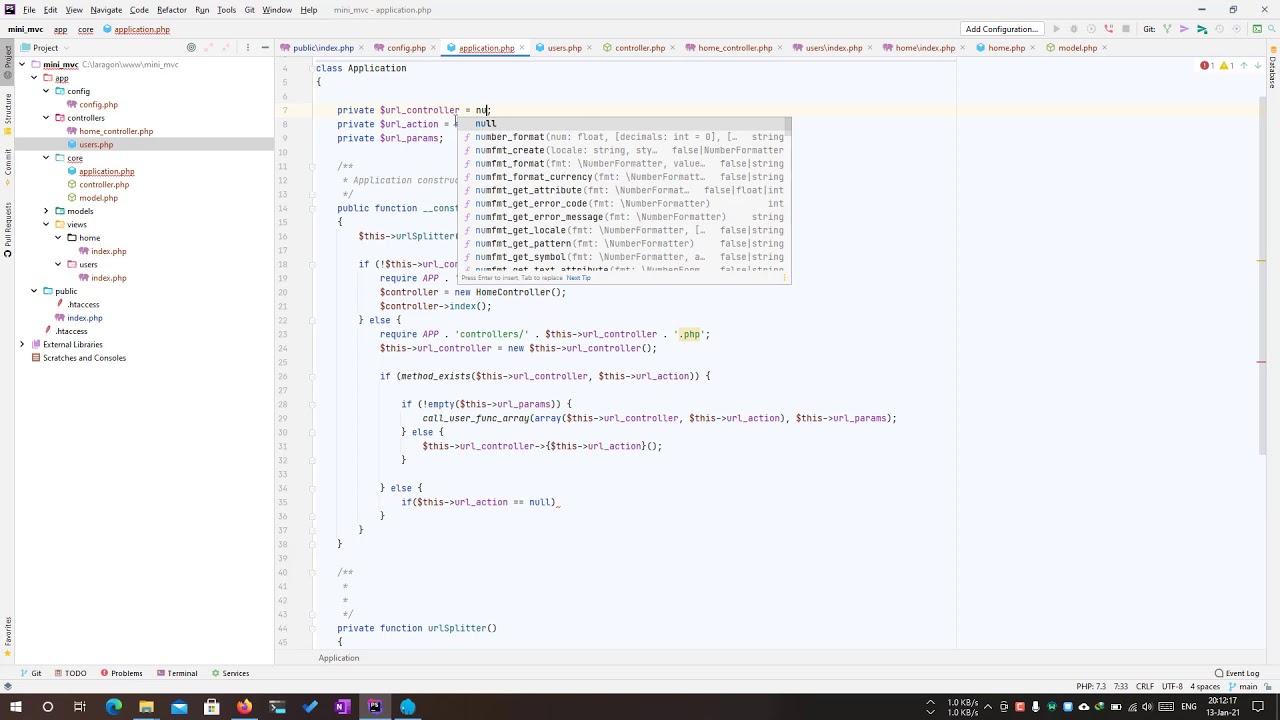Jump to next highlighted error down arrow
Image resolution: width=1280 pixels, height=720 pixels.
pos(1257,66)
